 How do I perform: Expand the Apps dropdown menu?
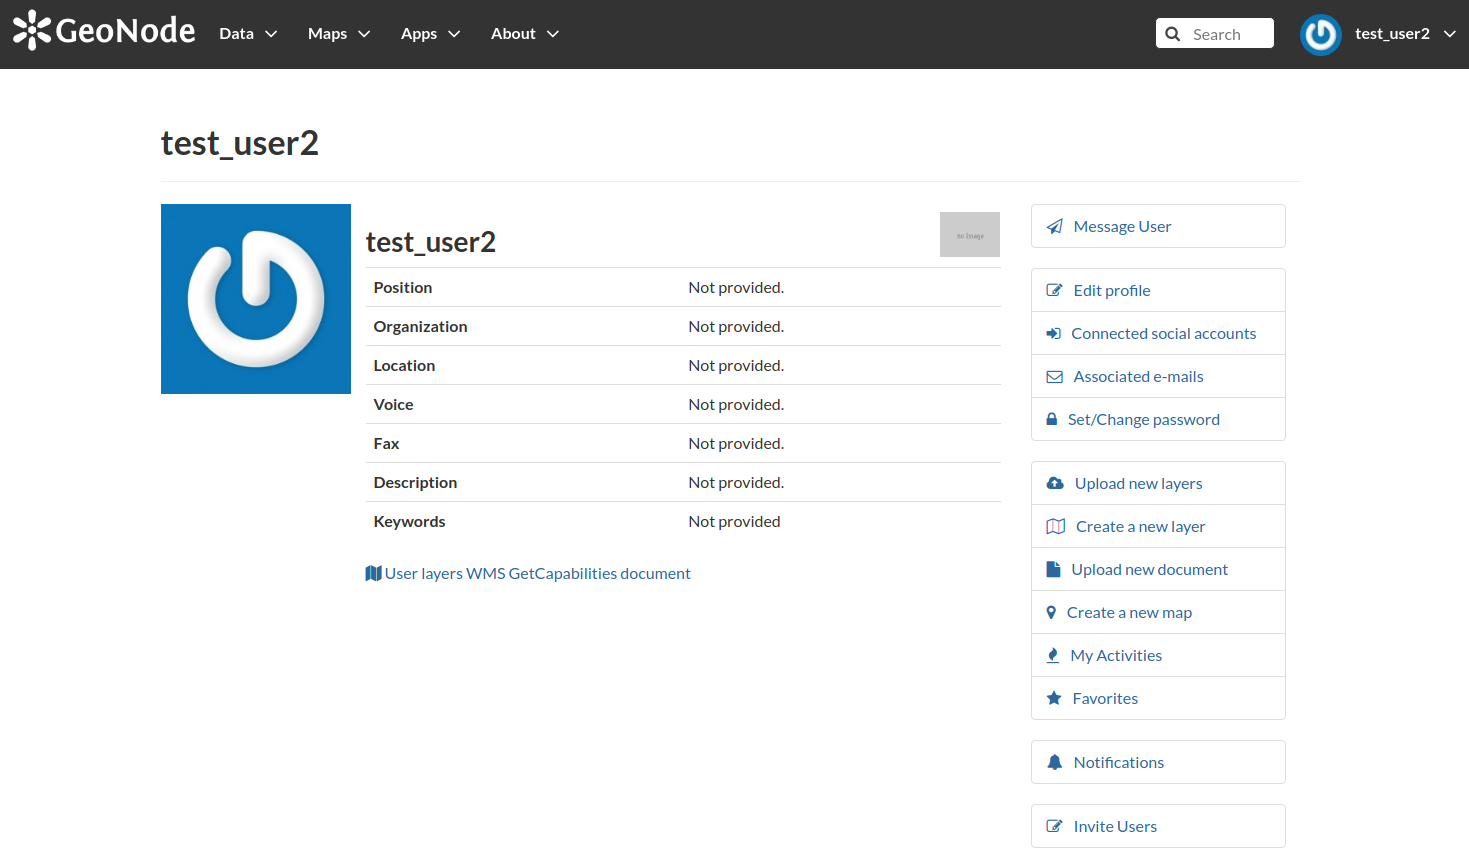point(430,34)
